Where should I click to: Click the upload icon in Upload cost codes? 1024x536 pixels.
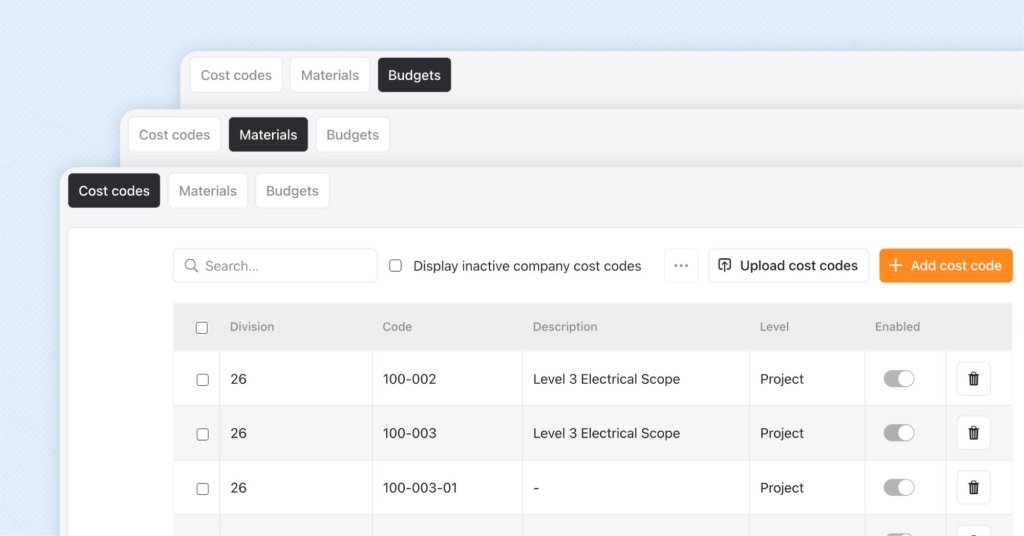[725, 266]
